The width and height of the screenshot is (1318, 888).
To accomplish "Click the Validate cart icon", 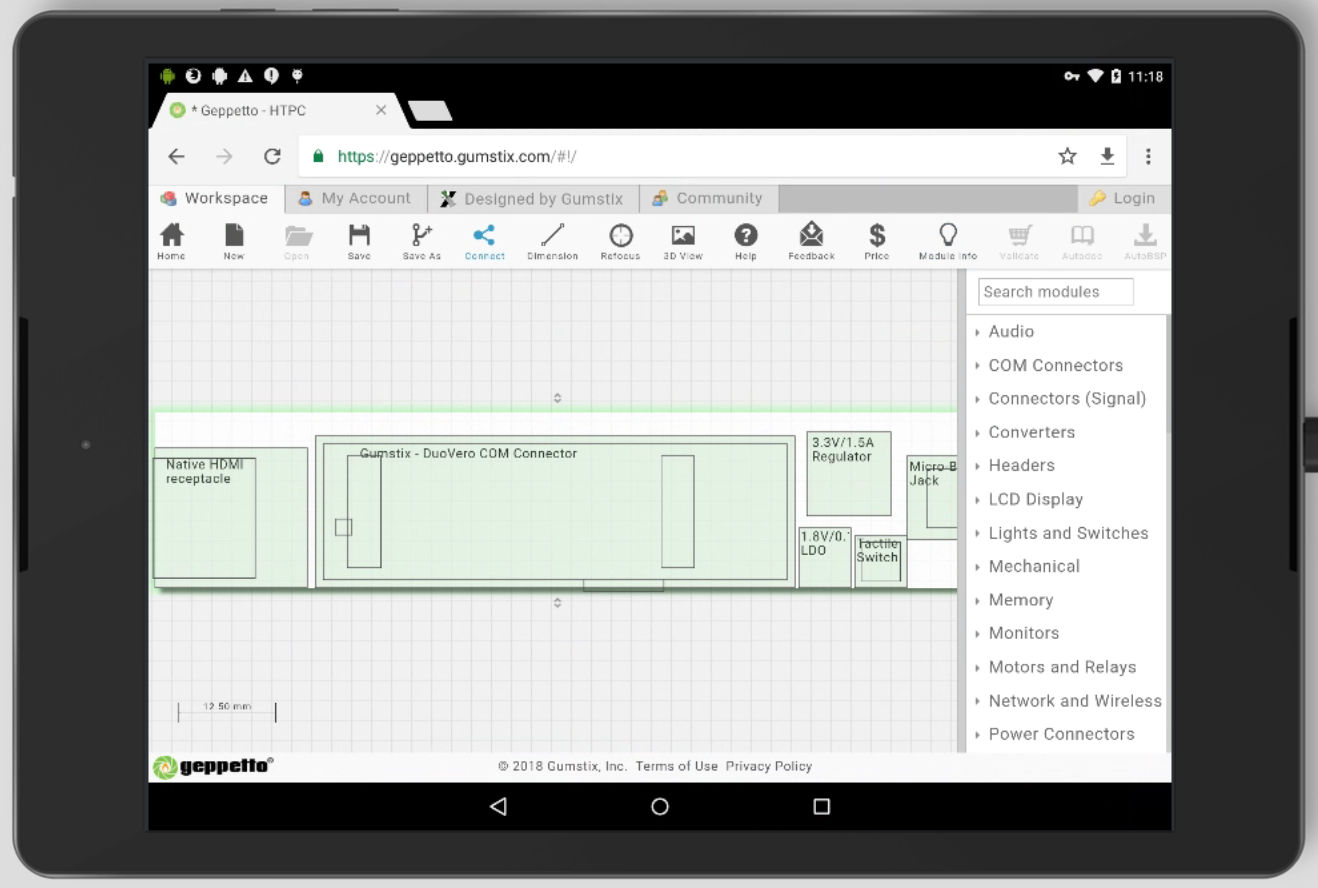I will click(1019, 241).
